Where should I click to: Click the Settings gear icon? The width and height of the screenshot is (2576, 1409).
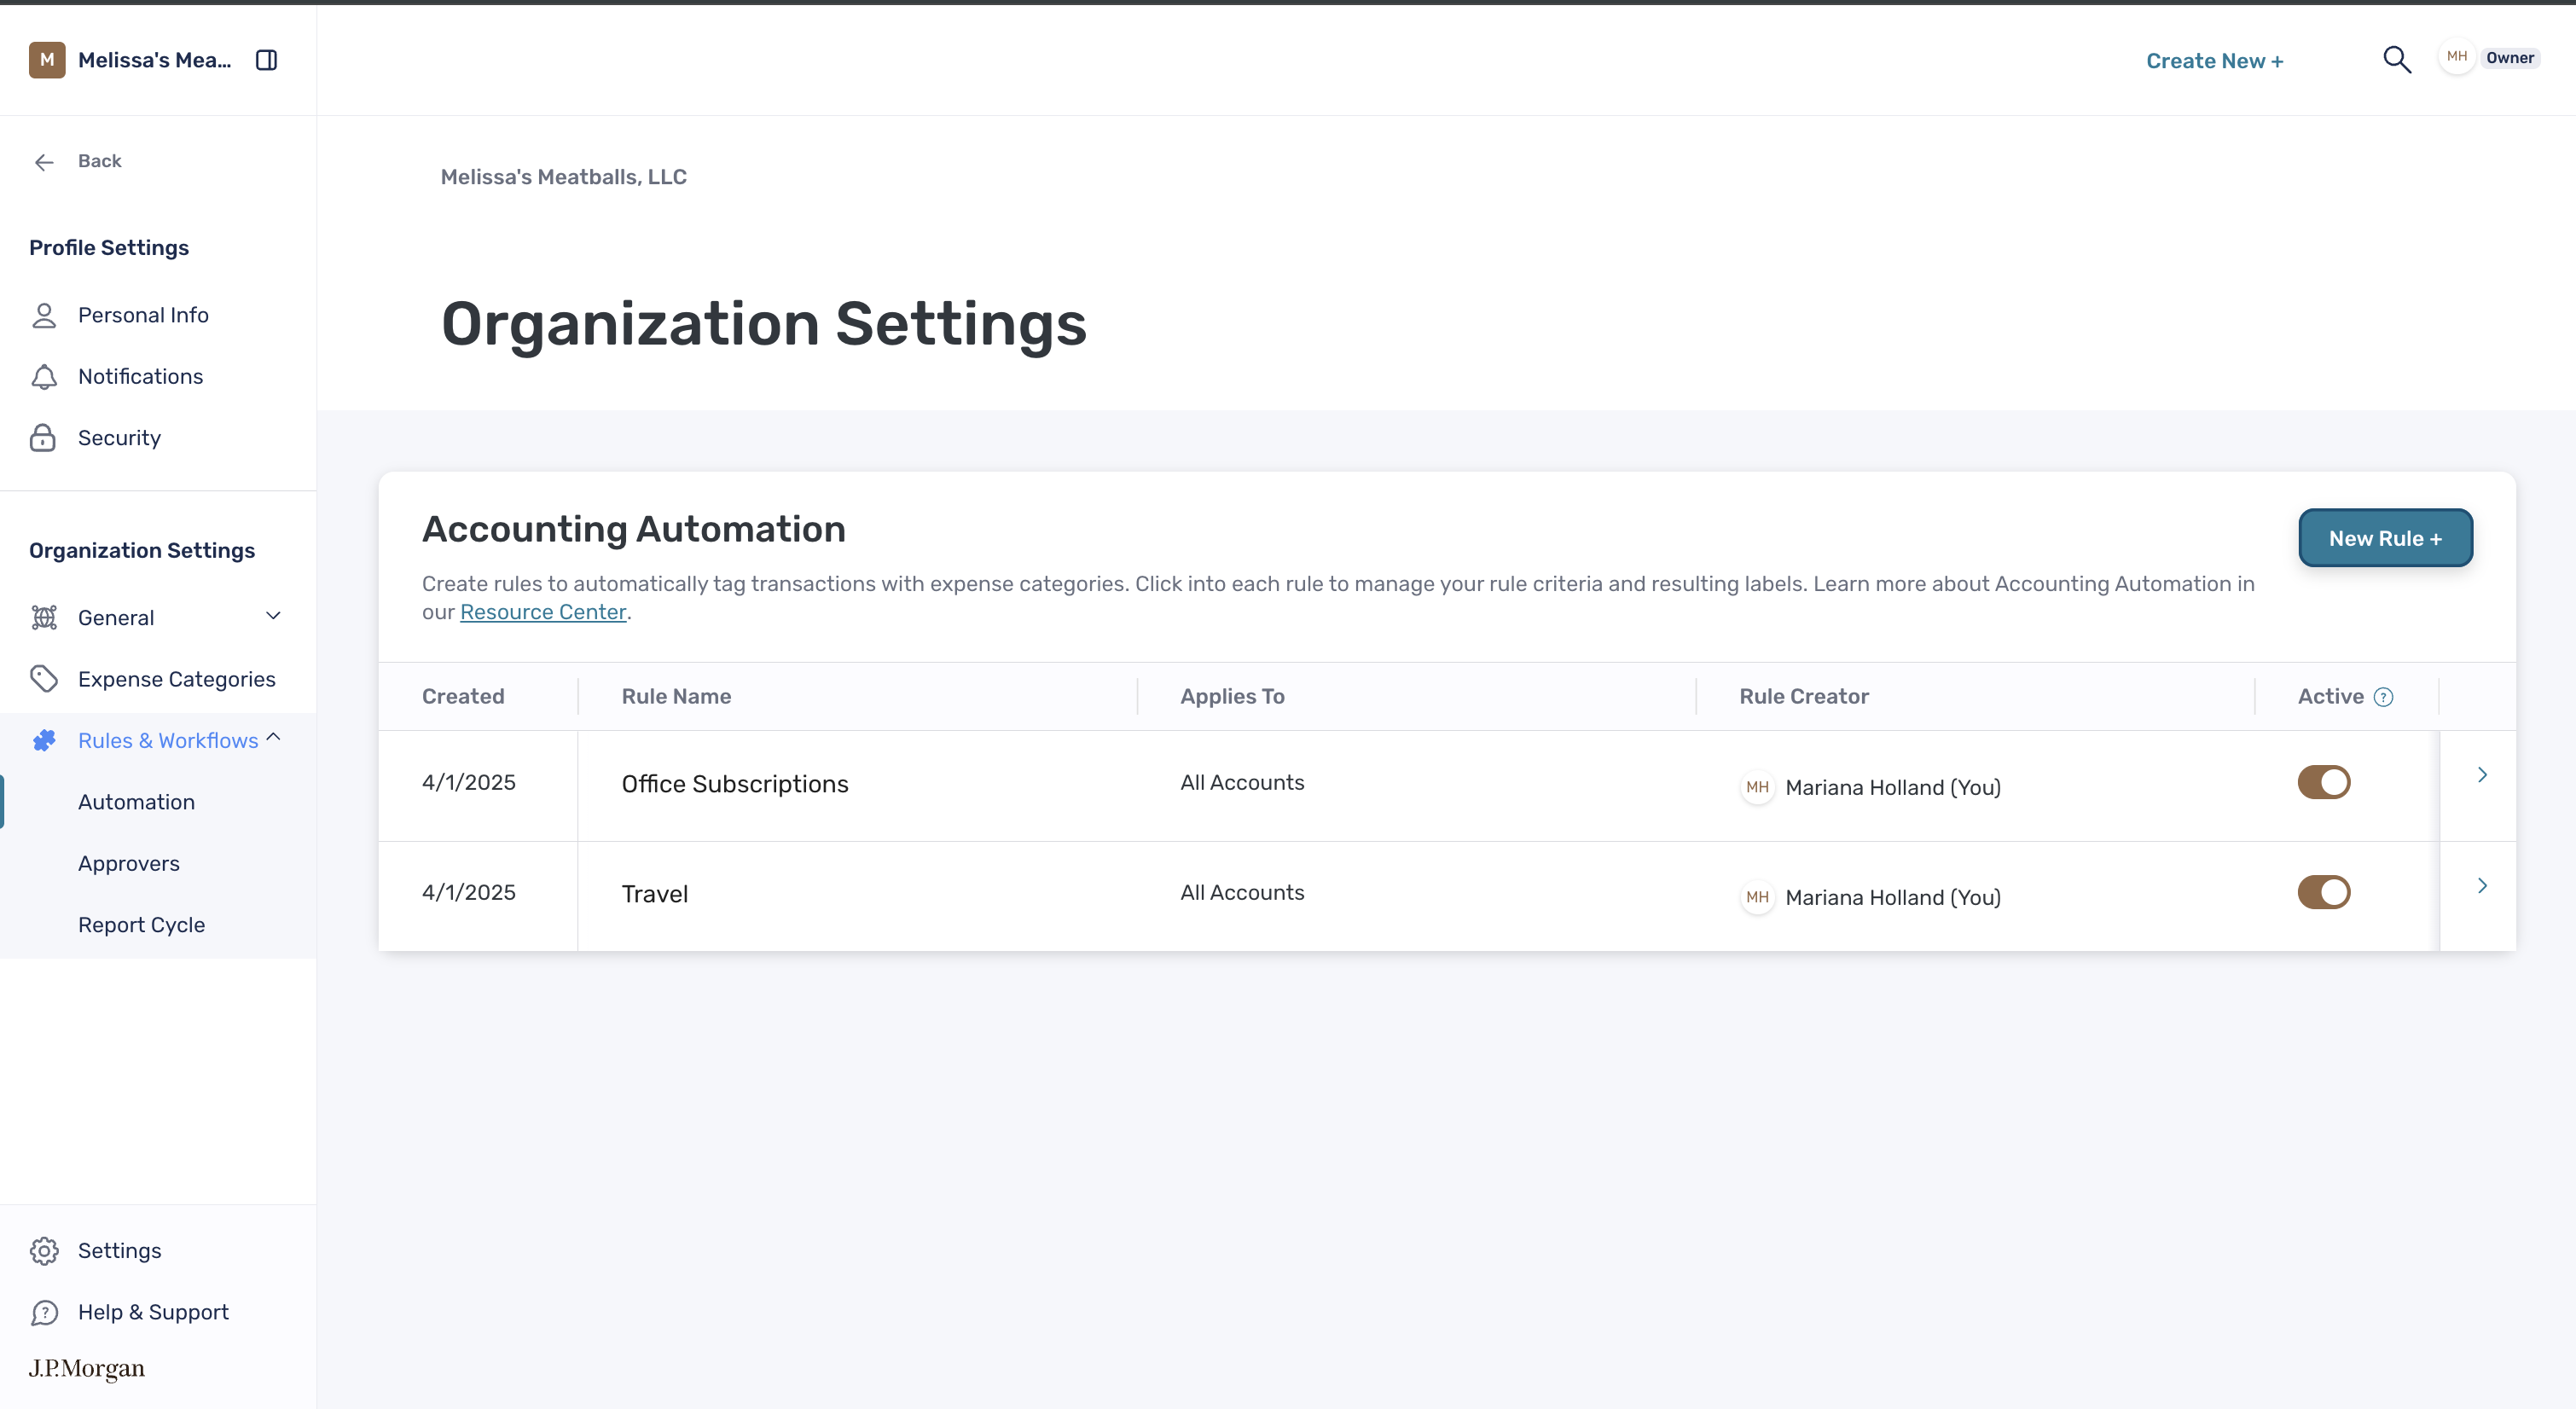(44, 1251)
